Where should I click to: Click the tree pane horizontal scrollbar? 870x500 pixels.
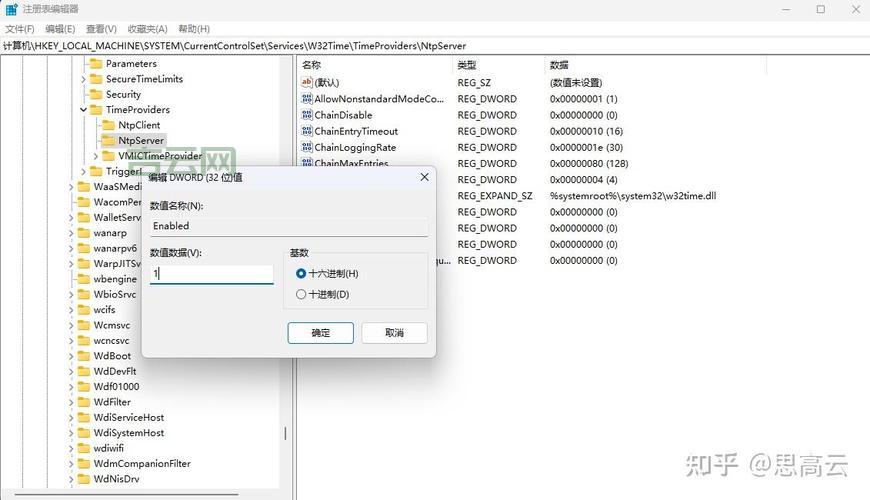(x=127, y=493)
